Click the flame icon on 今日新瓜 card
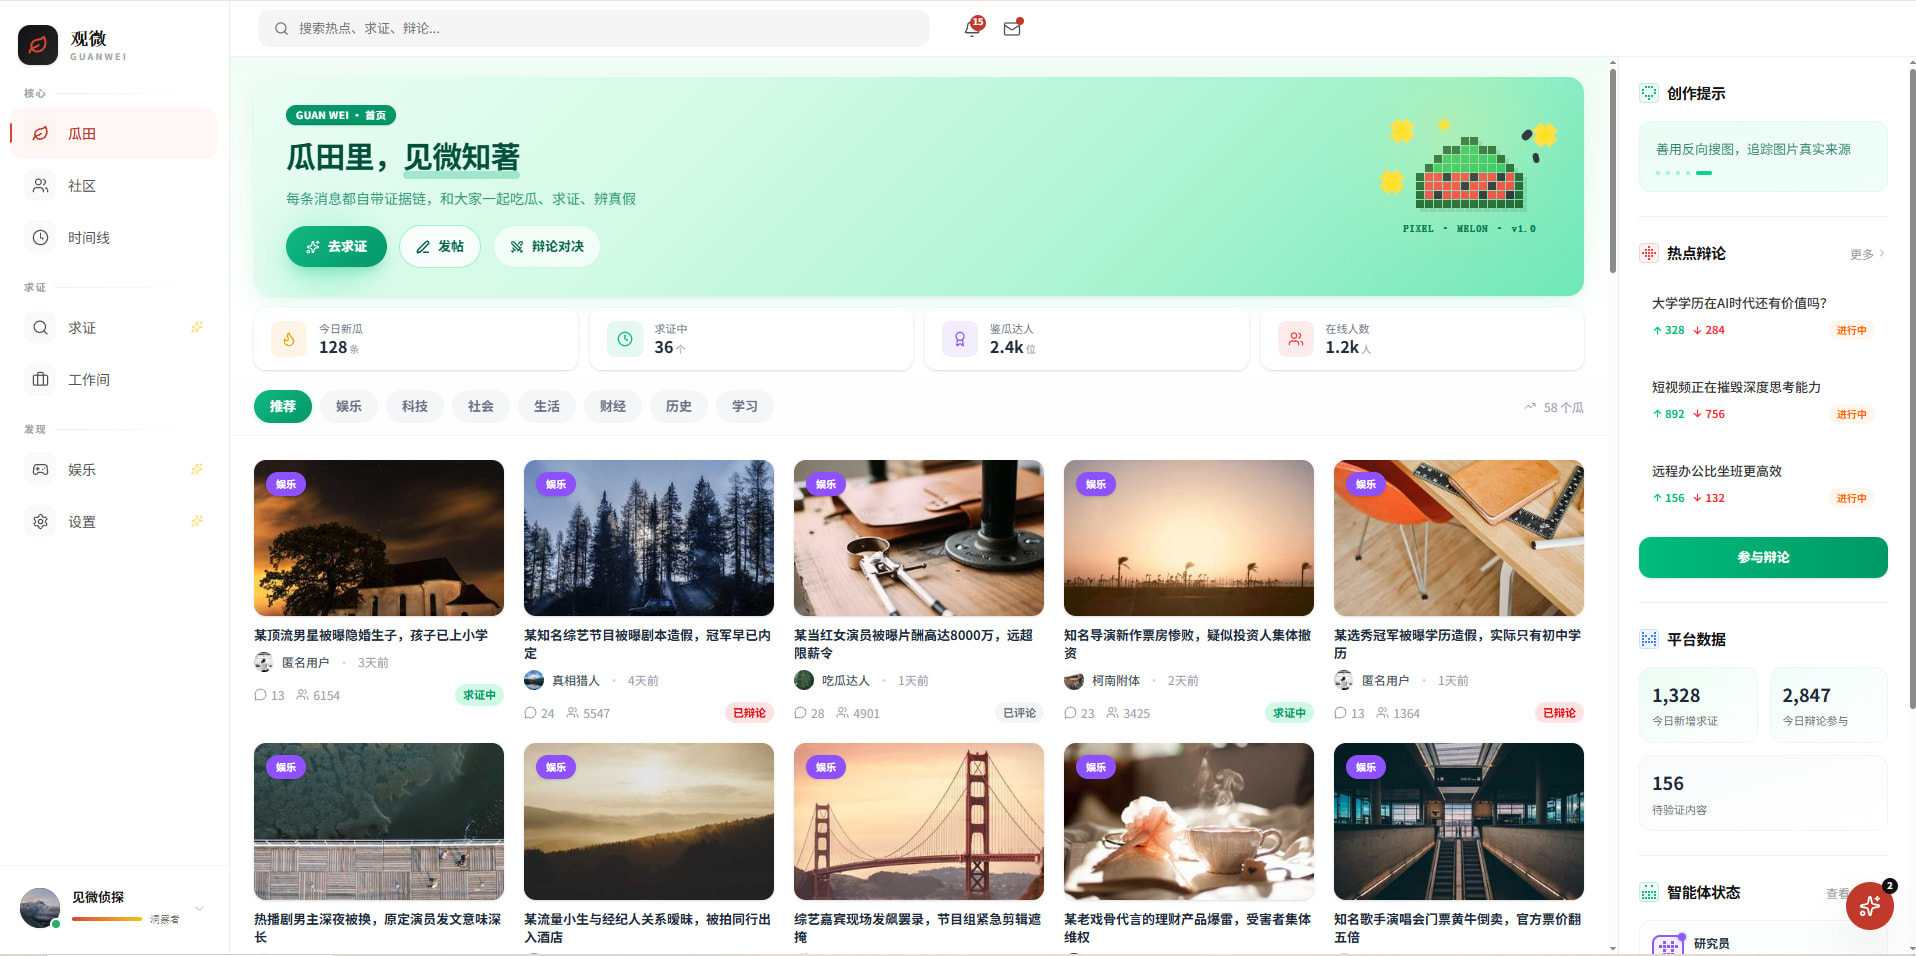The height and width of the screenshot is (956, 1916). (289, 339)
